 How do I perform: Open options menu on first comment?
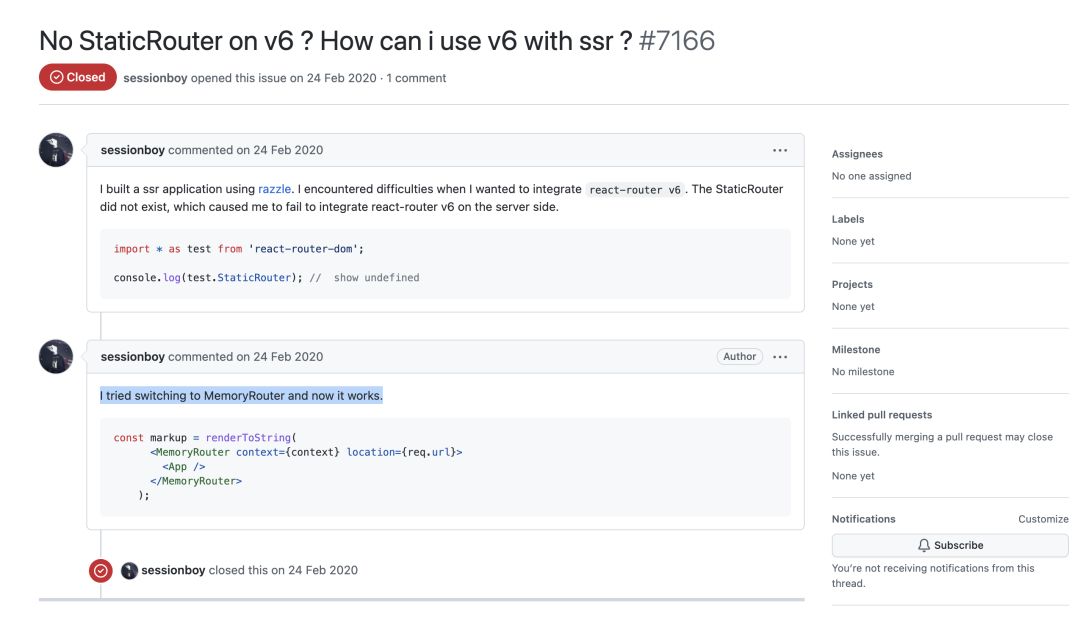(780, 150)
